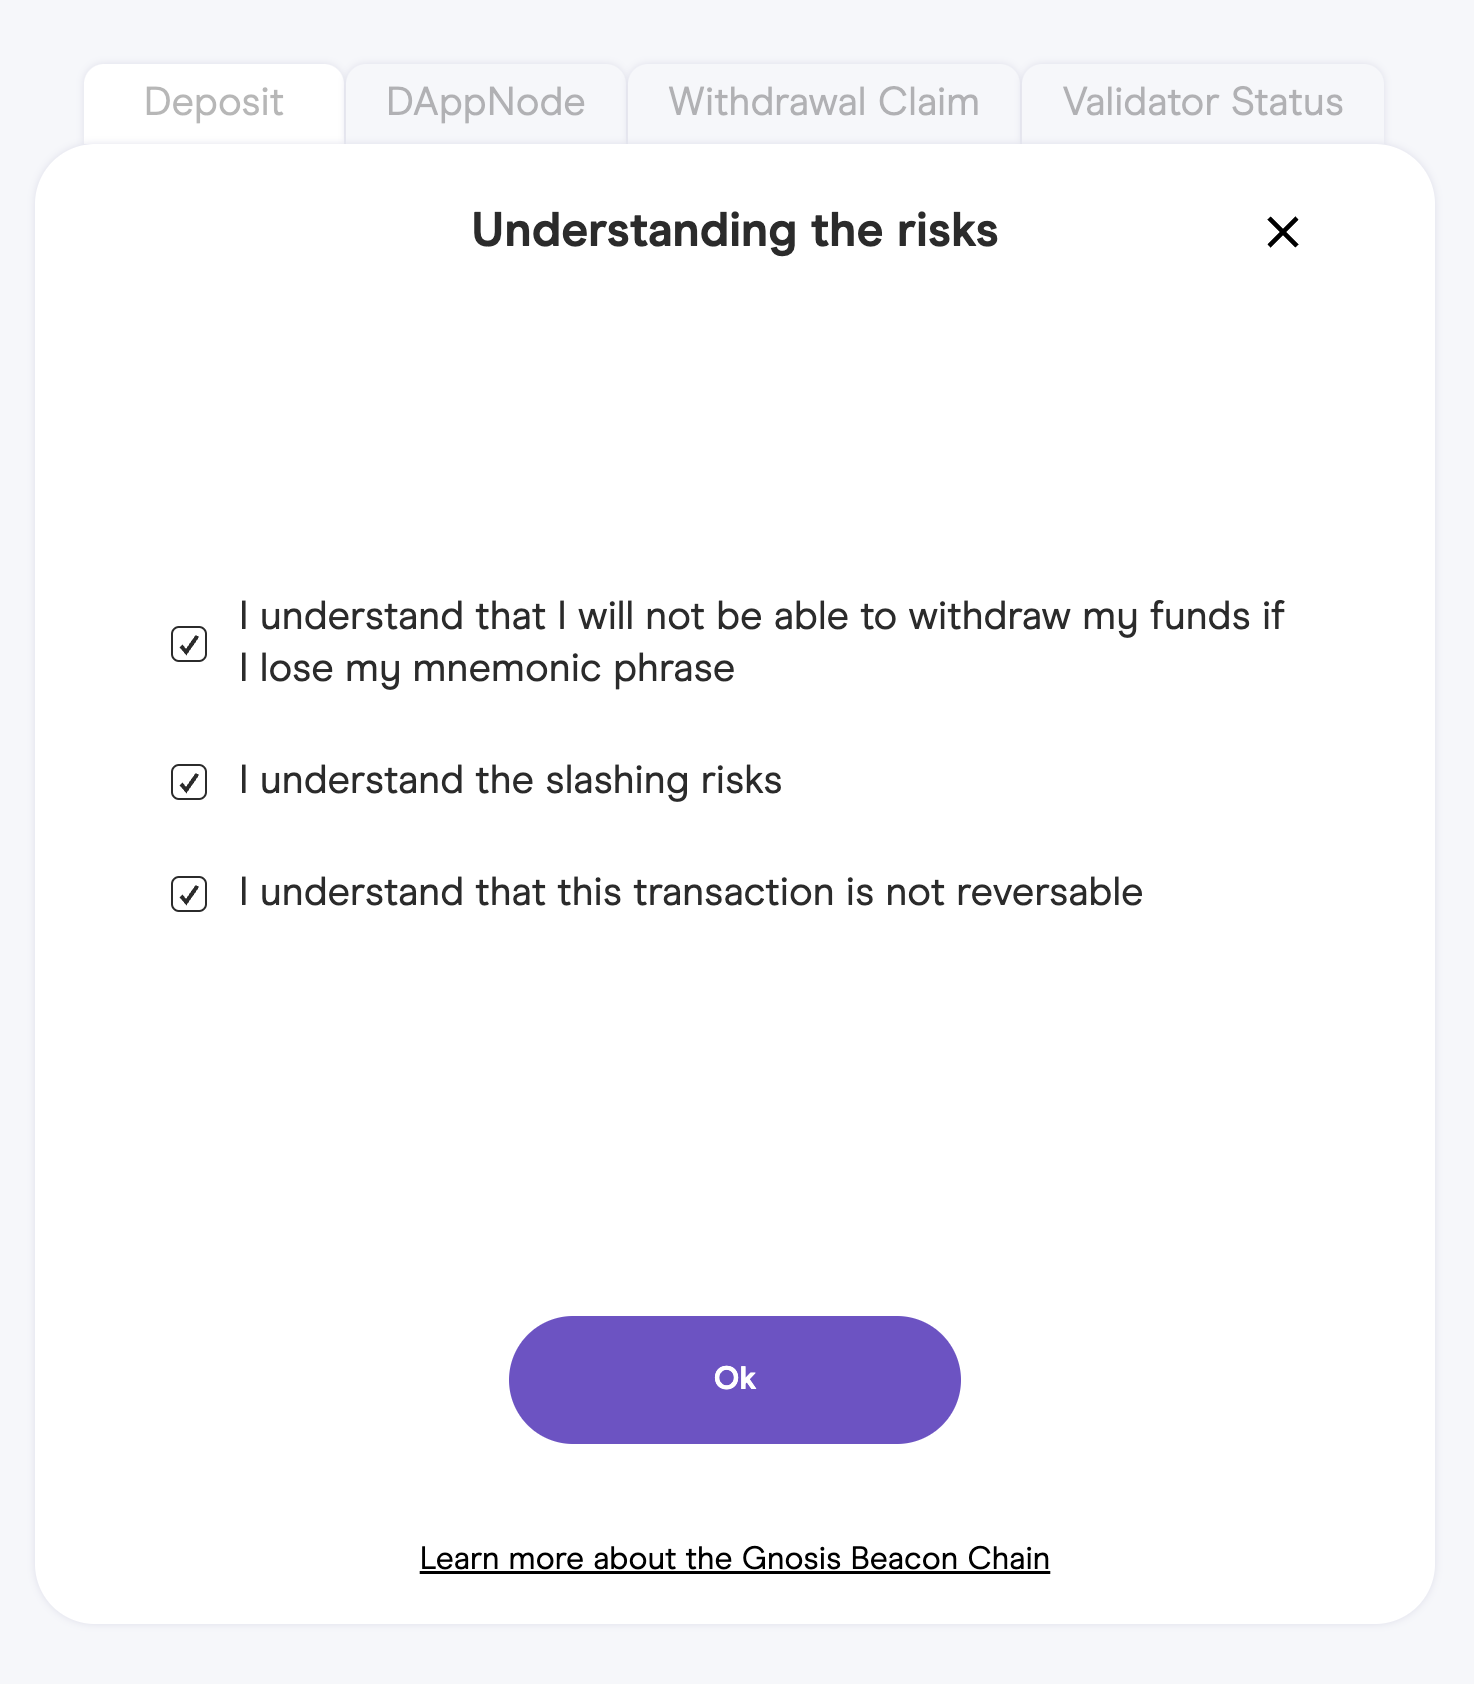Click the 'transaction is not reversable' label text
The height and width of the screenshot is (1684, 1474).
click(690, 892)
